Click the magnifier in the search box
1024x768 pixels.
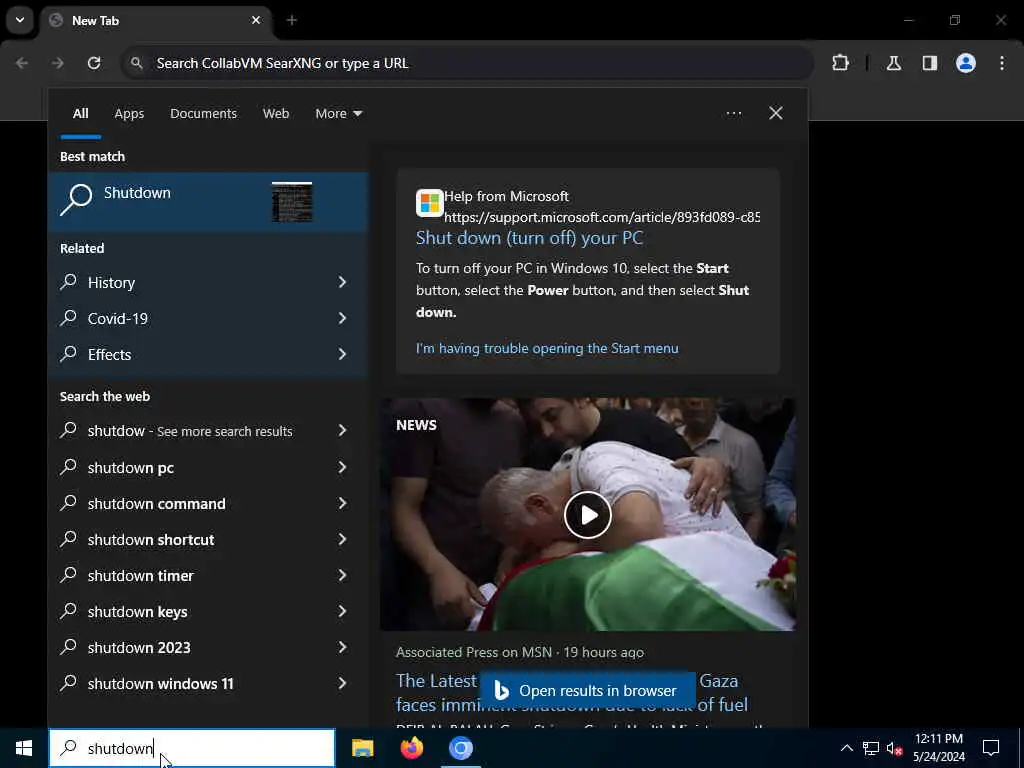tap(69, 748)
